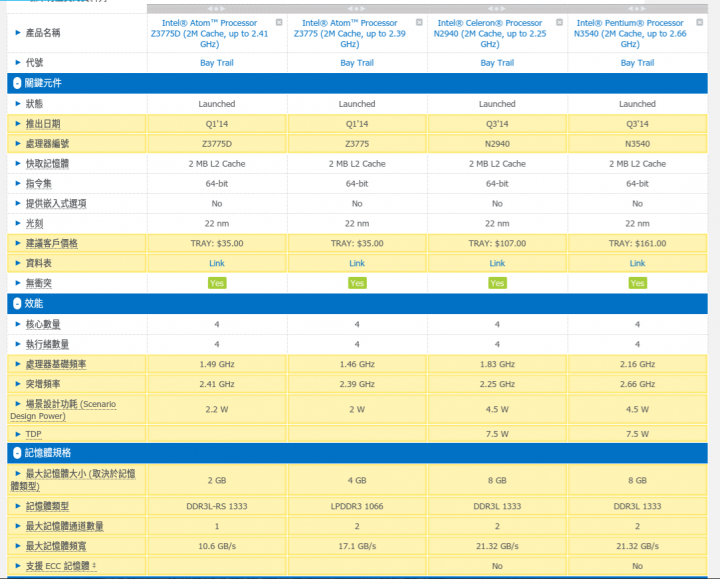The image size is (720, 579).
Task: Collapse the 記憶體規格 section
Action: click(17, 453)
